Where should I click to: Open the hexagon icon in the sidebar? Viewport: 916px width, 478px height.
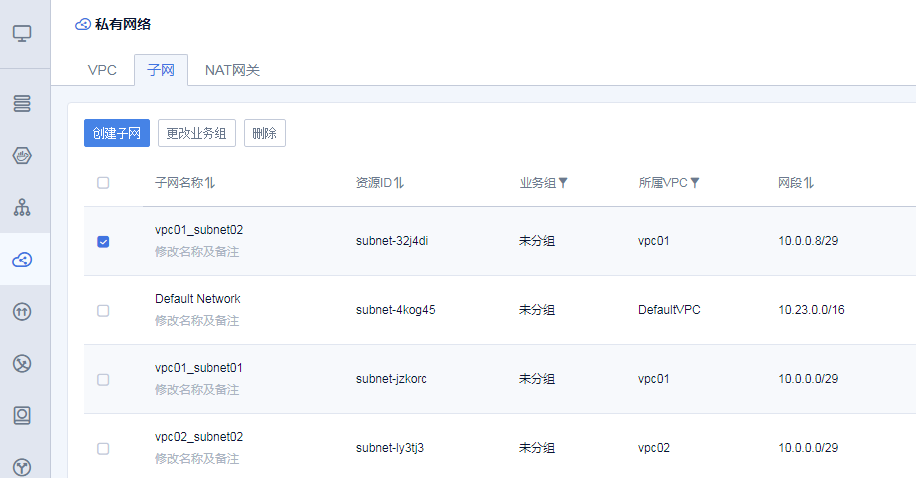click(22, 155)
